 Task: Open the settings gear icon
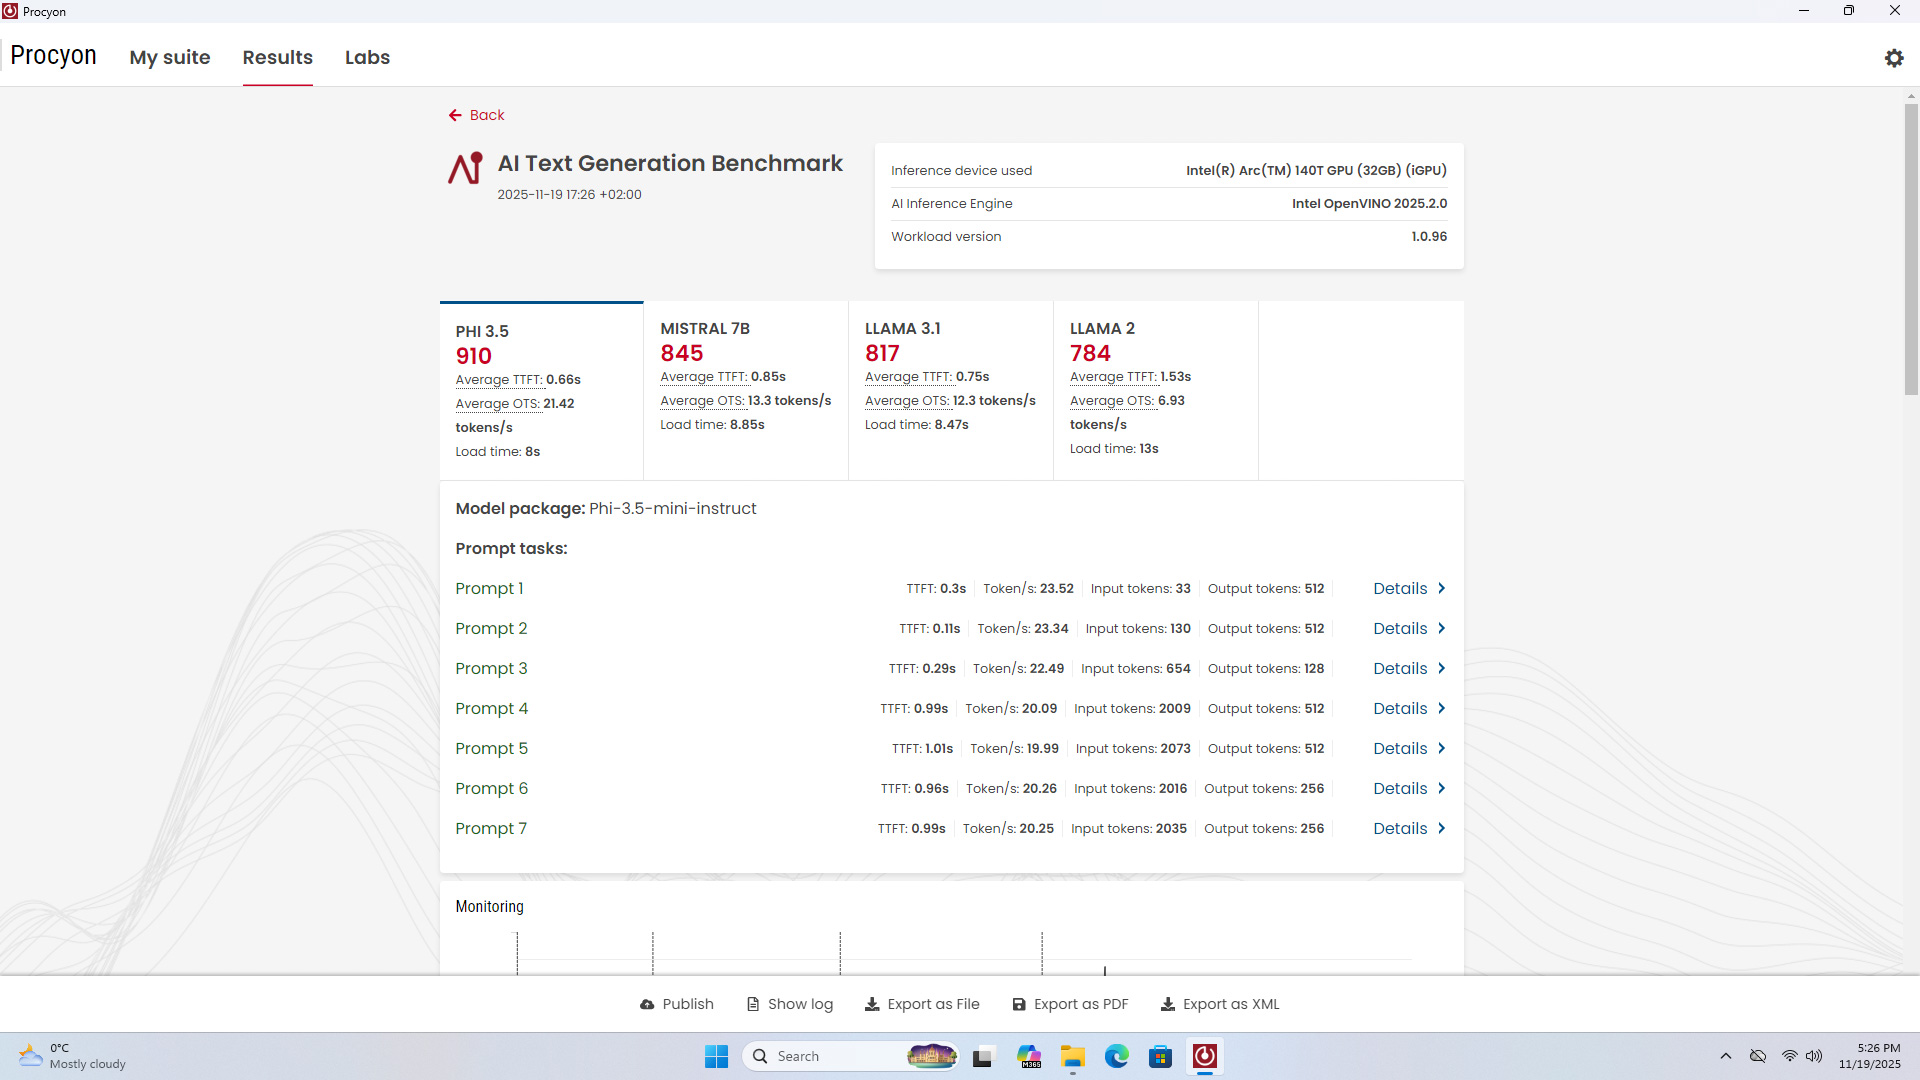click(1894, 58)
